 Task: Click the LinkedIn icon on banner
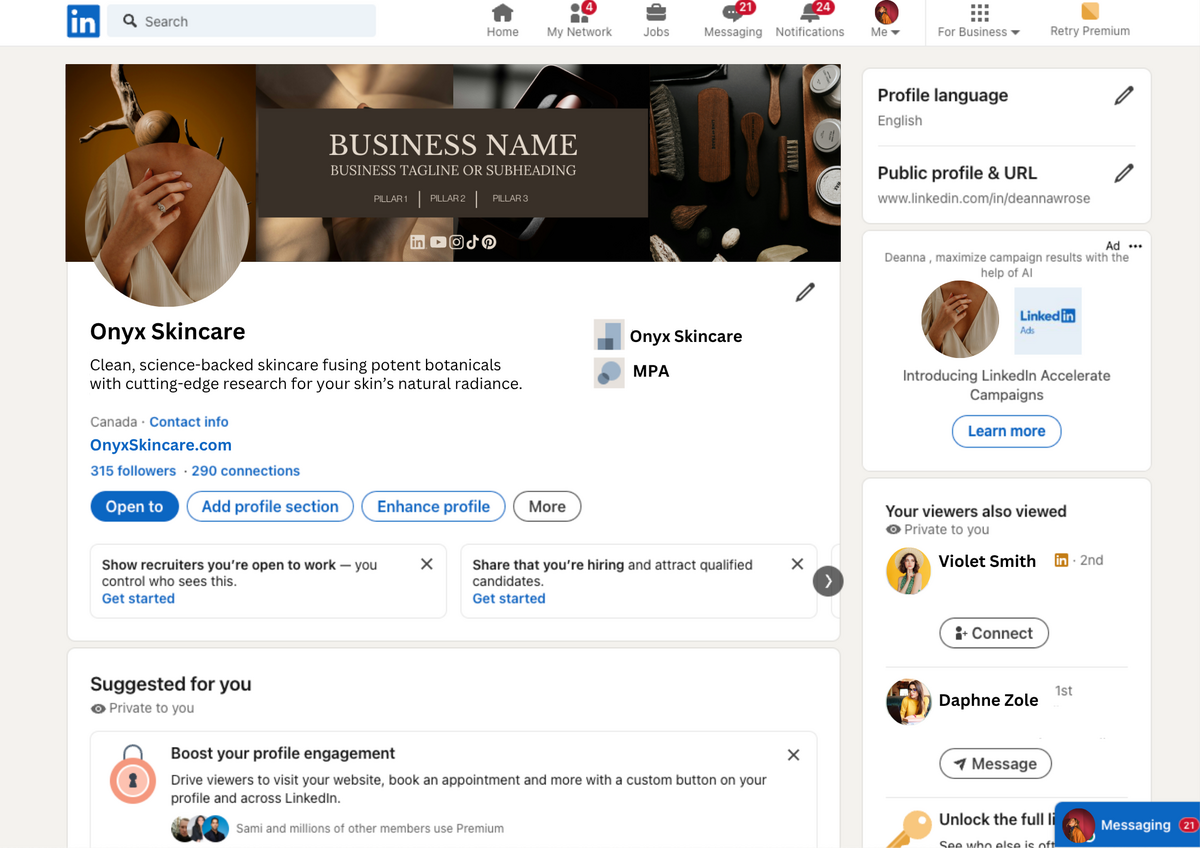pos(418,242)
